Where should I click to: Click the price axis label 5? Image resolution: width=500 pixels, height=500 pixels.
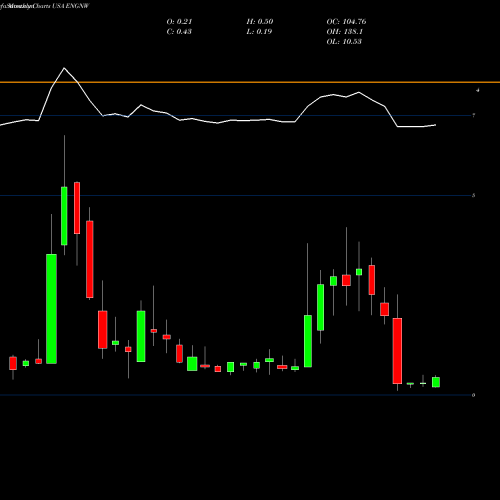[x=473, y=195]
